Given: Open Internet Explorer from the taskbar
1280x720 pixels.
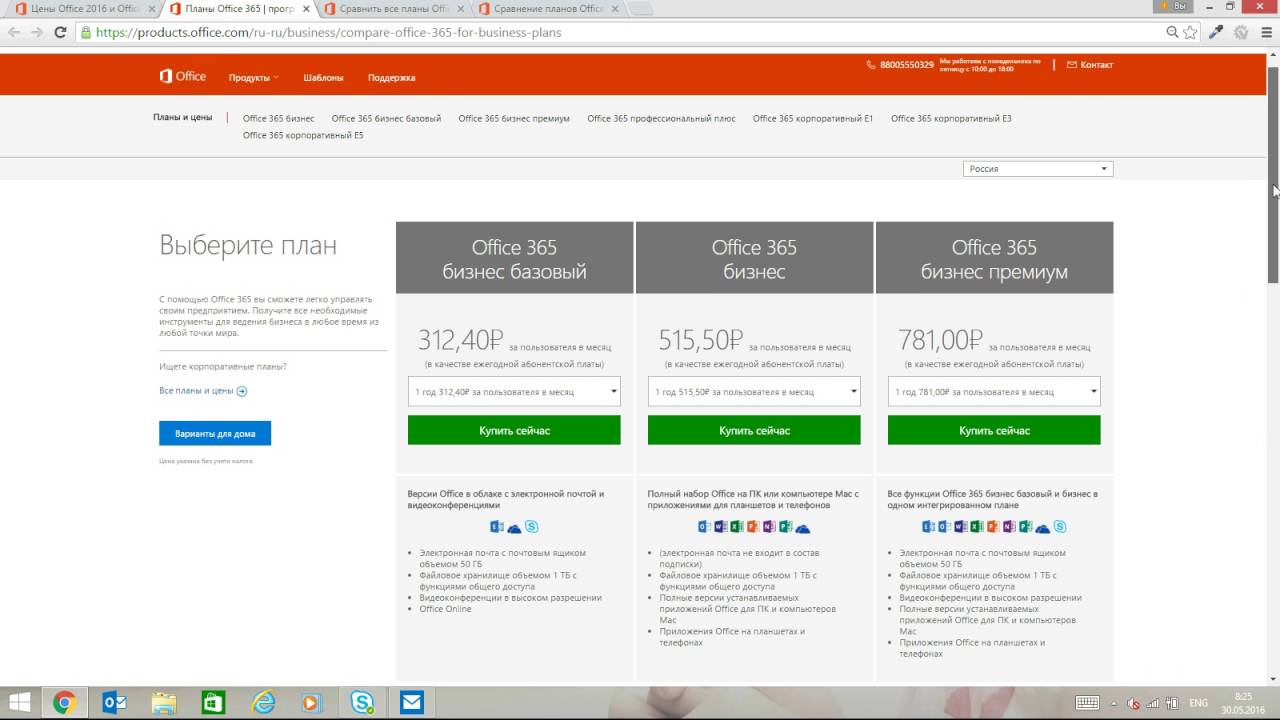Looking at the screenshot, I should pos(263,703).
